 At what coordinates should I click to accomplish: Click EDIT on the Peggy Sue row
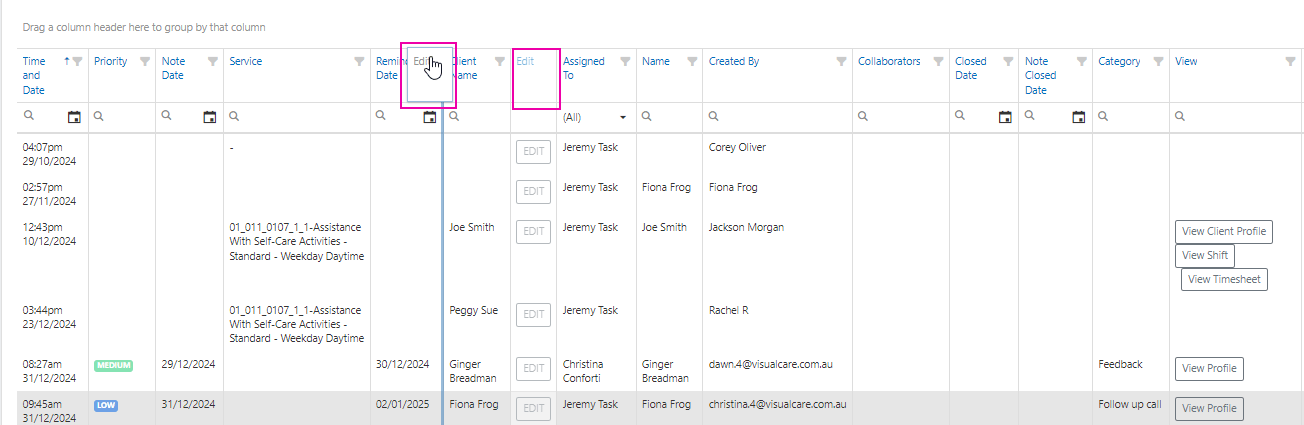pos(534,315)
